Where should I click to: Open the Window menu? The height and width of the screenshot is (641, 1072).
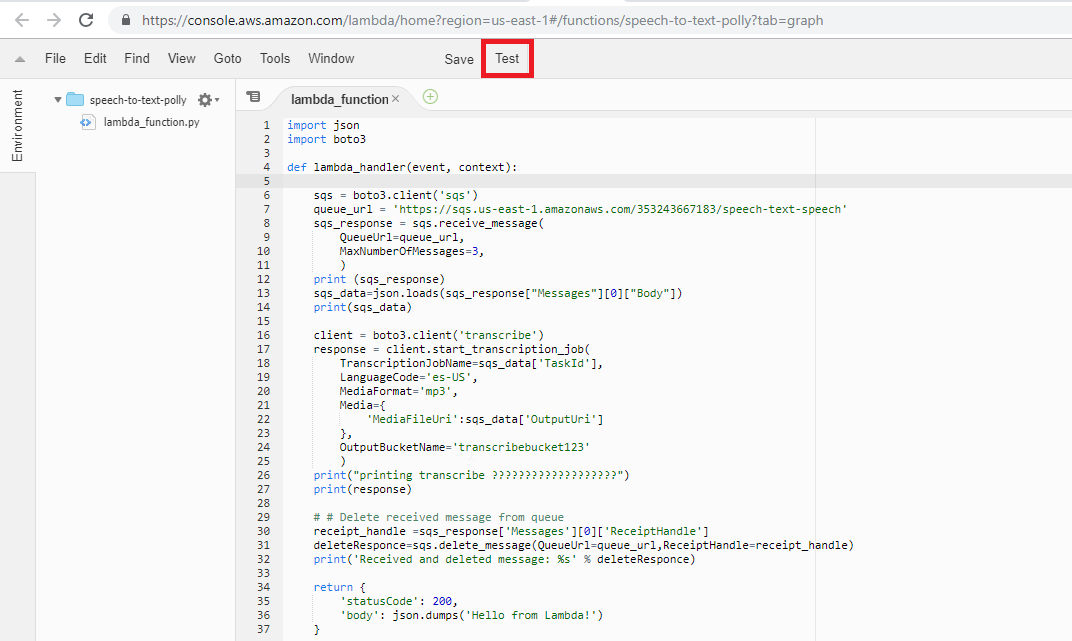[x=331, y=59]
